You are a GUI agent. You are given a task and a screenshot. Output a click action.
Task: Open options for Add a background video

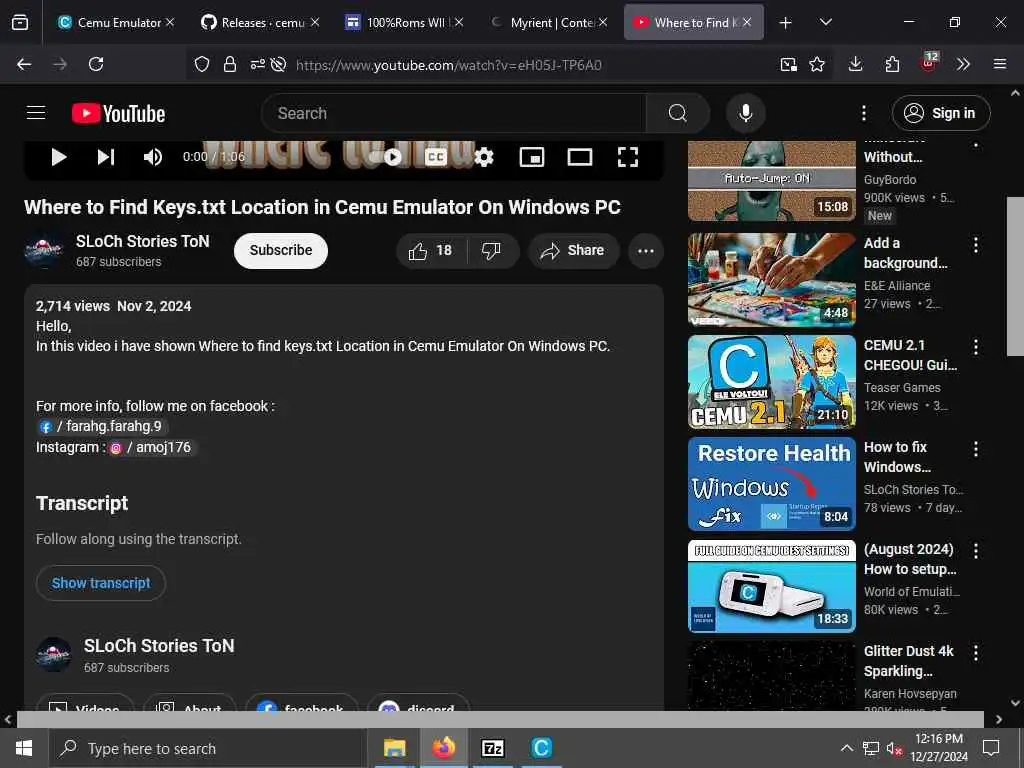(x=976, y=245)
